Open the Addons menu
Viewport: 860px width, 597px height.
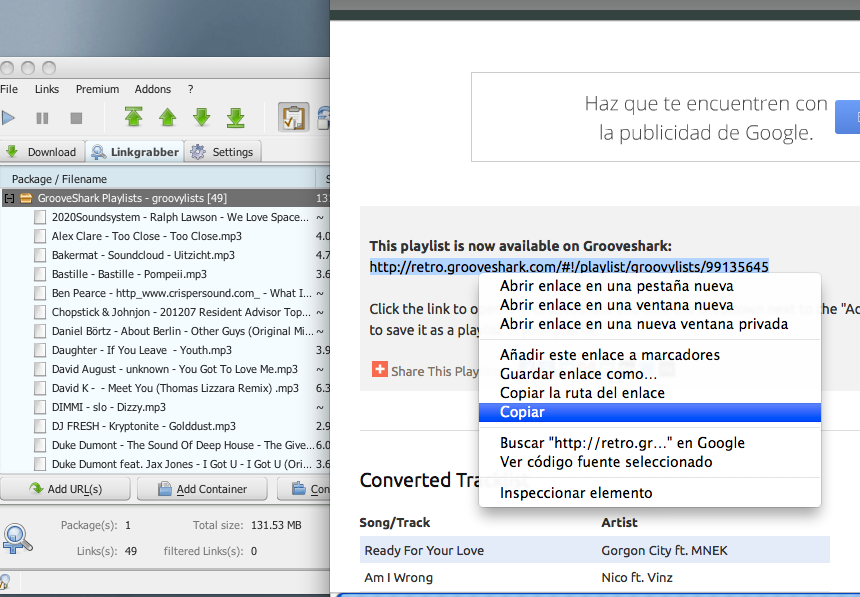(x=153, y=89)
